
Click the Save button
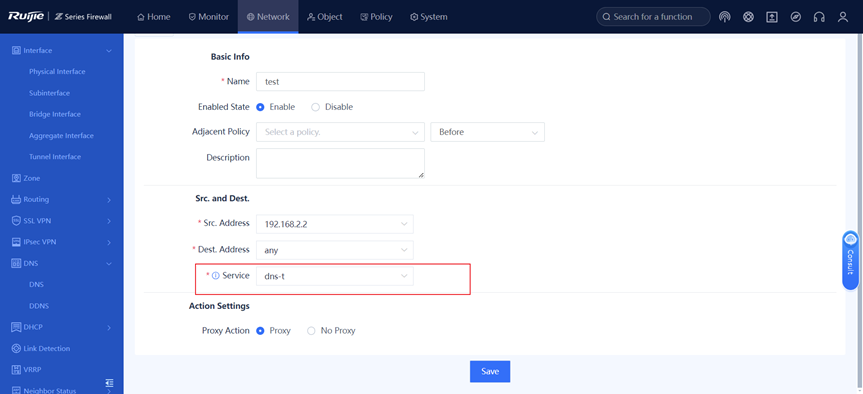click(490, 371)
